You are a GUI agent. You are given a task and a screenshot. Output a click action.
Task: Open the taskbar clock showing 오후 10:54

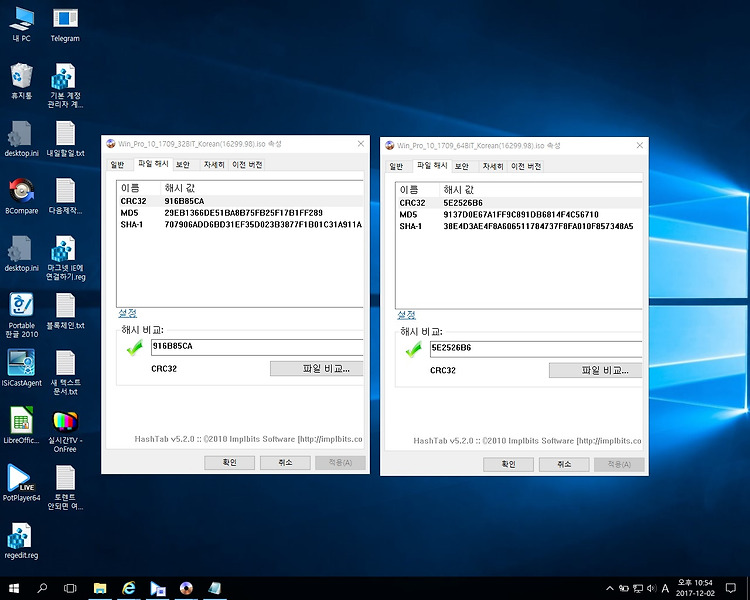695,588
